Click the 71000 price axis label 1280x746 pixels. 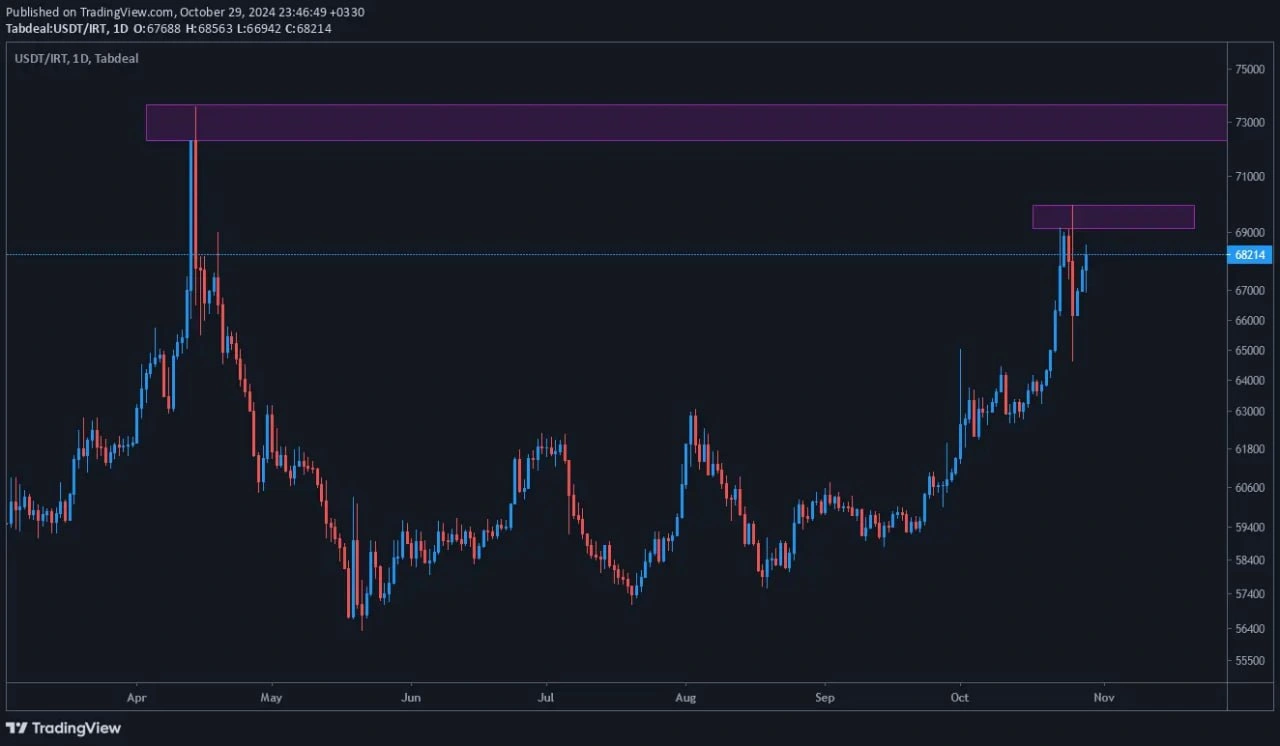pos(1251,176)
